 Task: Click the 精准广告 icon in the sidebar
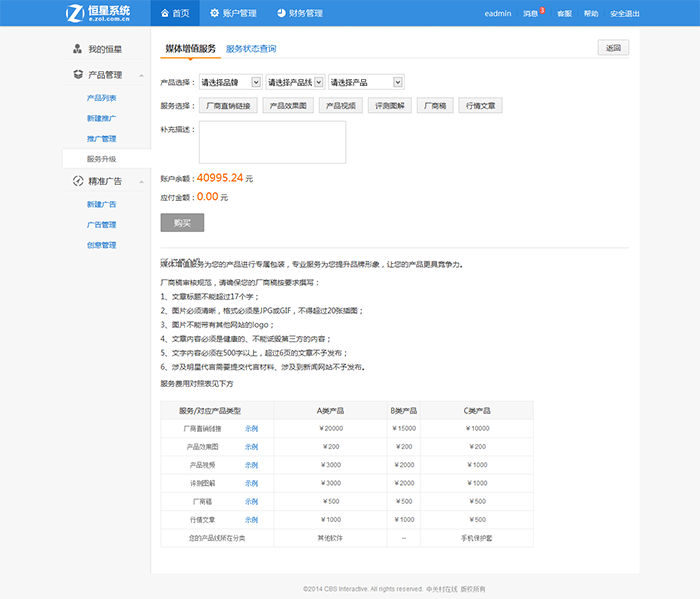[x=78, y=181]
